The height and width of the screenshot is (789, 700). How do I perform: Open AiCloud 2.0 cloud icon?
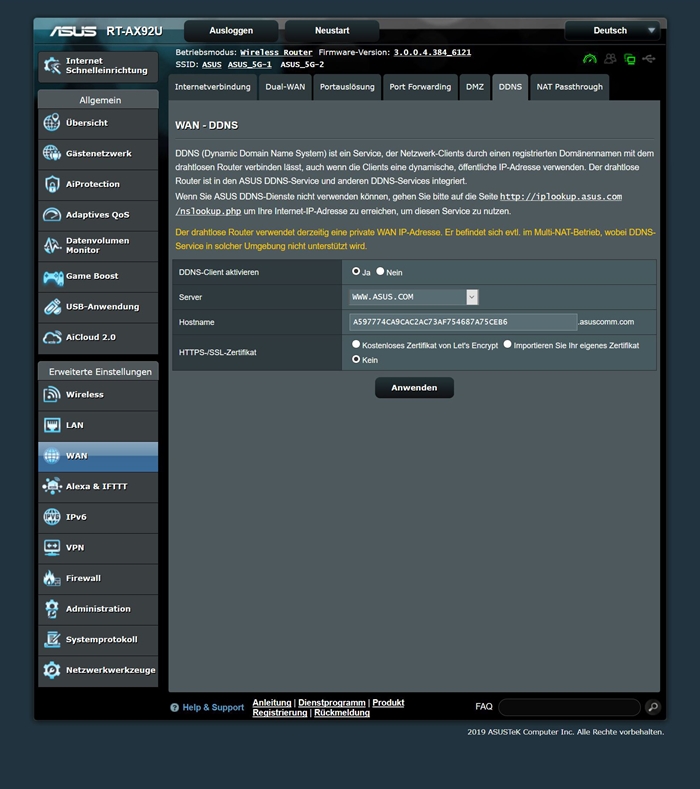[x=52, y=337]
